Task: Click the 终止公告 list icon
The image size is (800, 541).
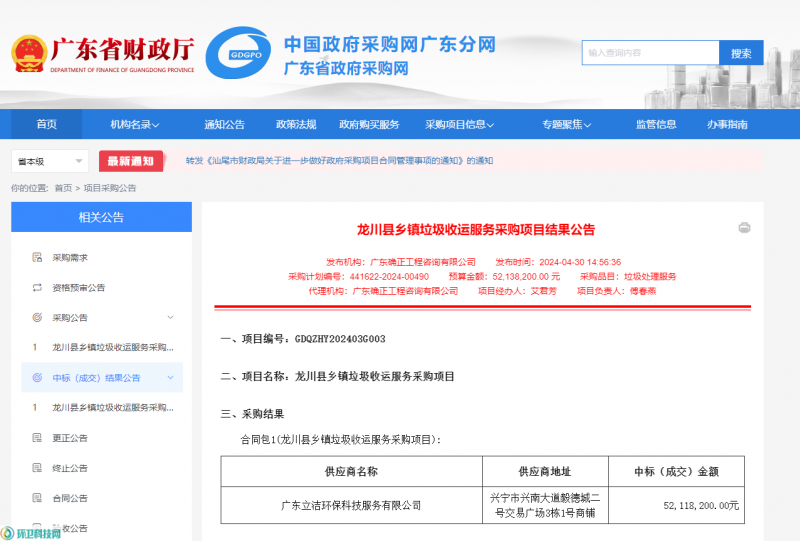Action: point(37,468)
